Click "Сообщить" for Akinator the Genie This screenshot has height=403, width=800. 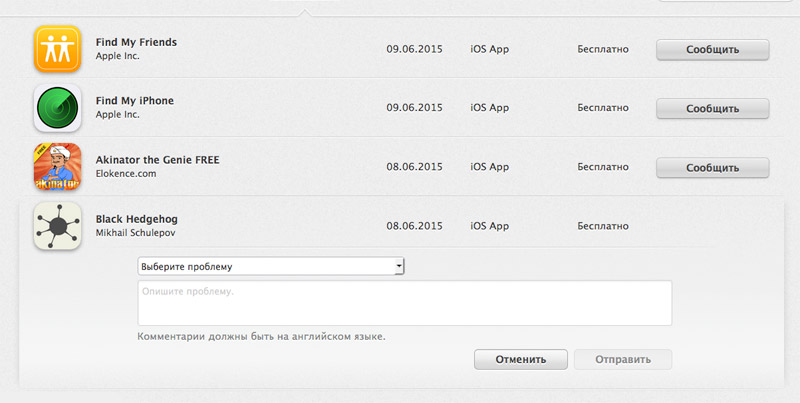tap(712, 168)
